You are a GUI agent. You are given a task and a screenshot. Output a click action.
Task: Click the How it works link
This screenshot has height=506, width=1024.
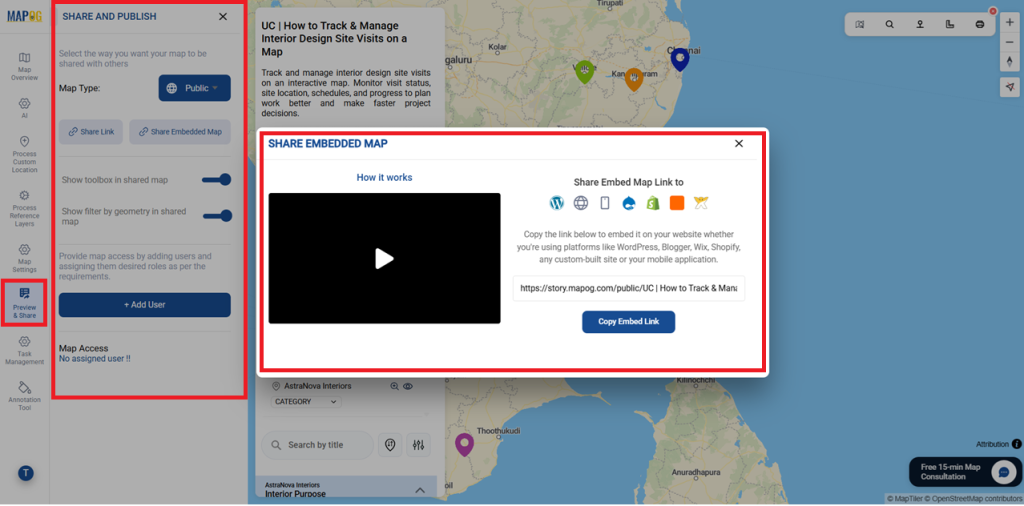[x=384, y=178]
